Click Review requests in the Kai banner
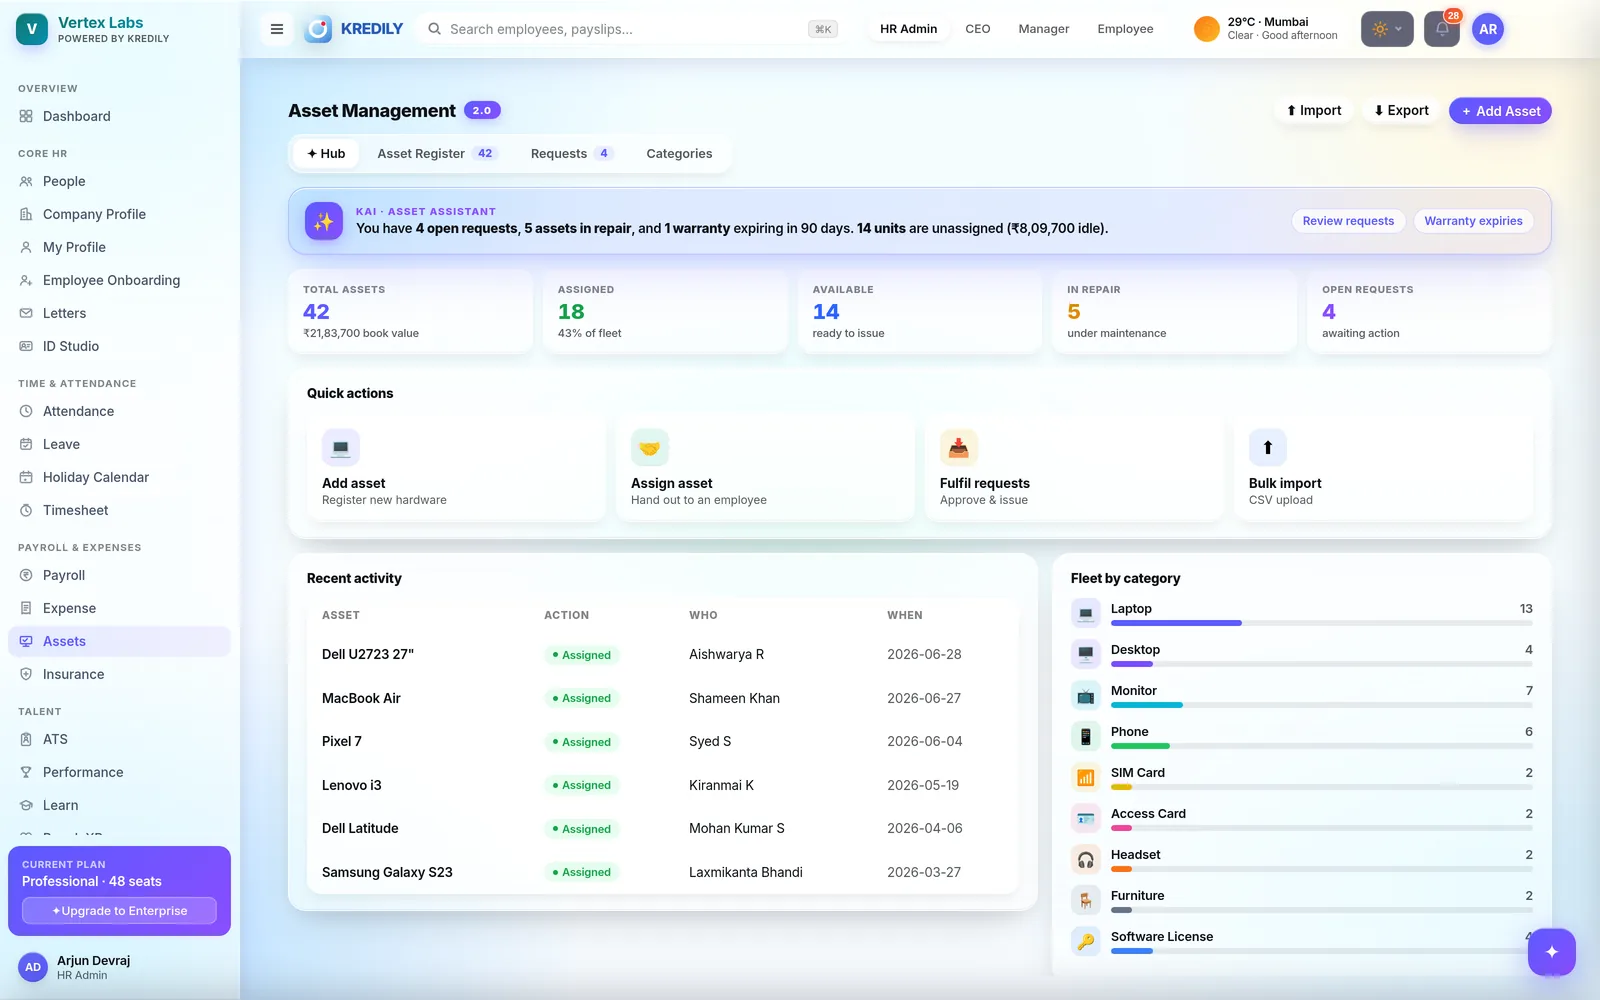Viewport: 1600px width, 1000px height. [1348, 221]
